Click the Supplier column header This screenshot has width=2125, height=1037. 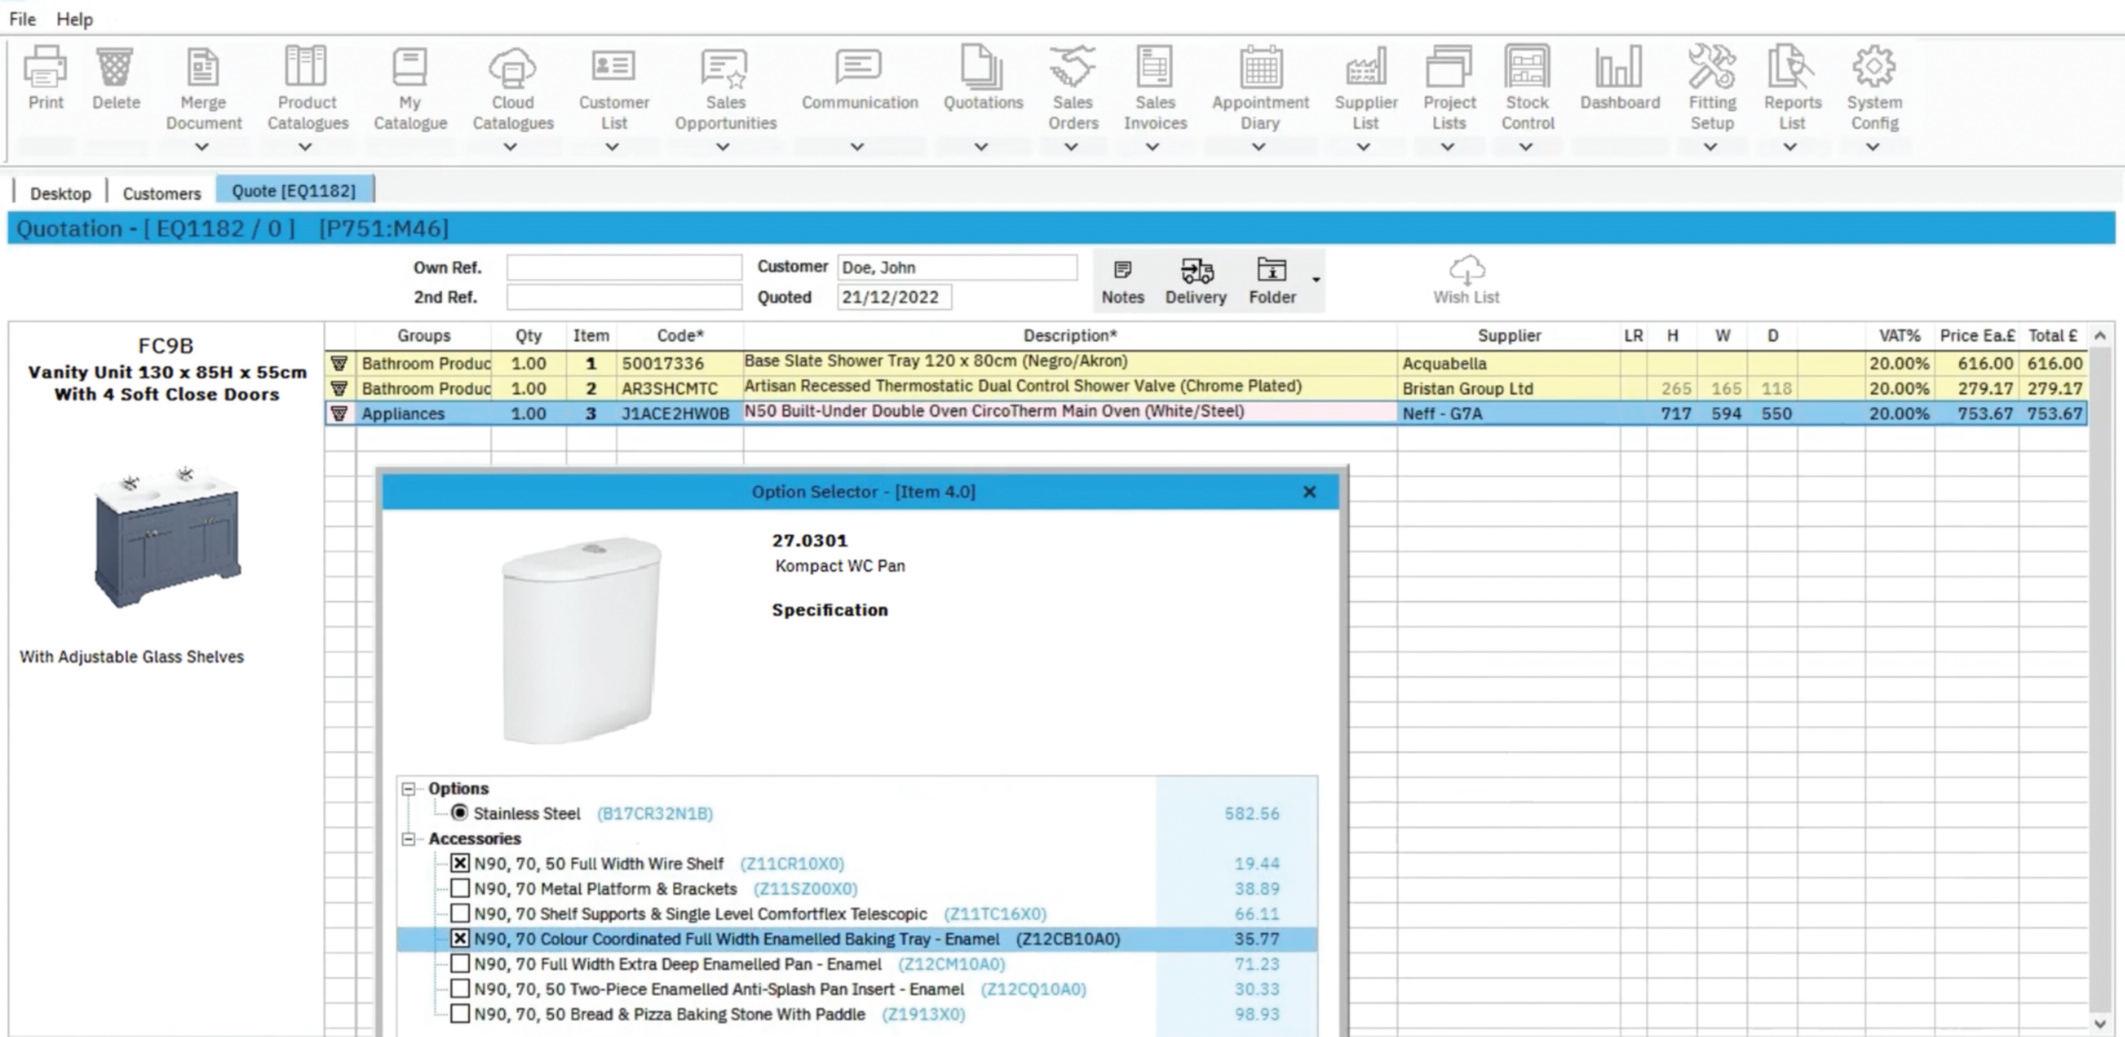tap(1509, 336)
